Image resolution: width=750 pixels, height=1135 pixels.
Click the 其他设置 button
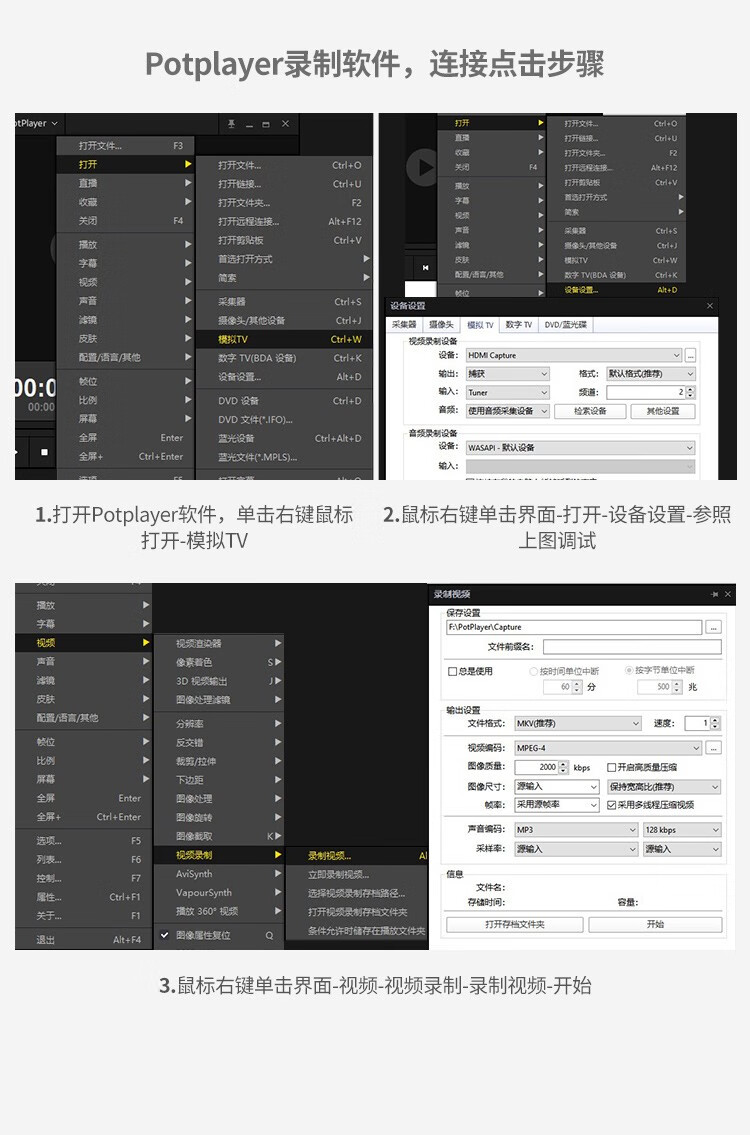pos(662,411)
